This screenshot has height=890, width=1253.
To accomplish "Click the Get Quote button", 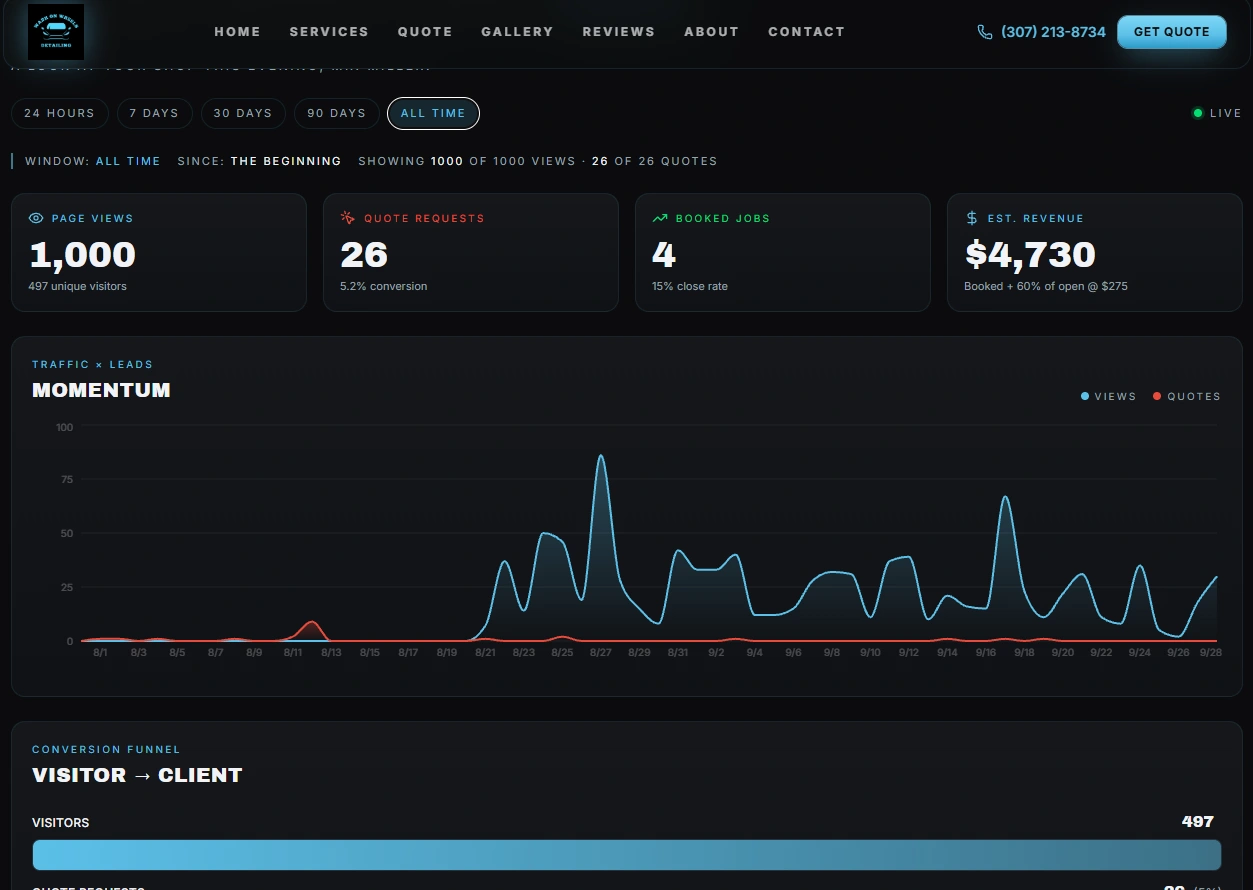I will coord(1172,32).
